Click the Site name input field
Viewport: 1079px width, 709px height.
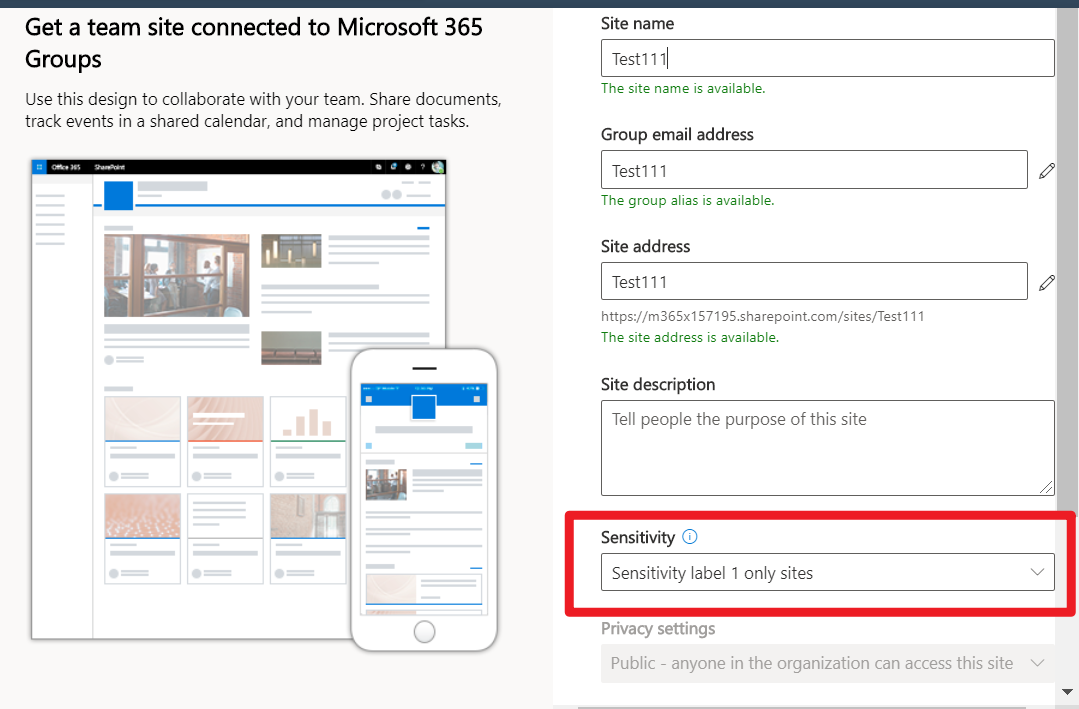click(x=827, y=59)
